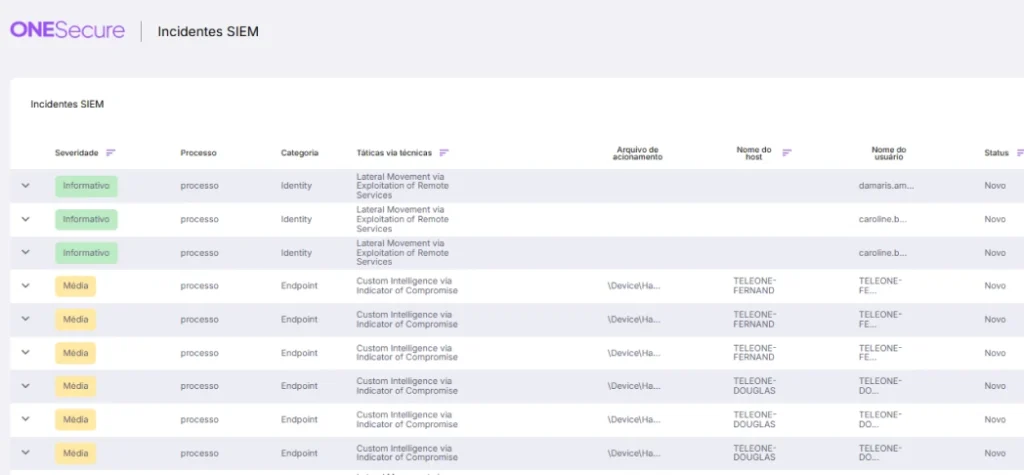Image resolution: width=1024 pixels, height=475 pixels.
Task: Open Lateral Movement tactic in damaris.am... row
Action: (x=402, y=186)
